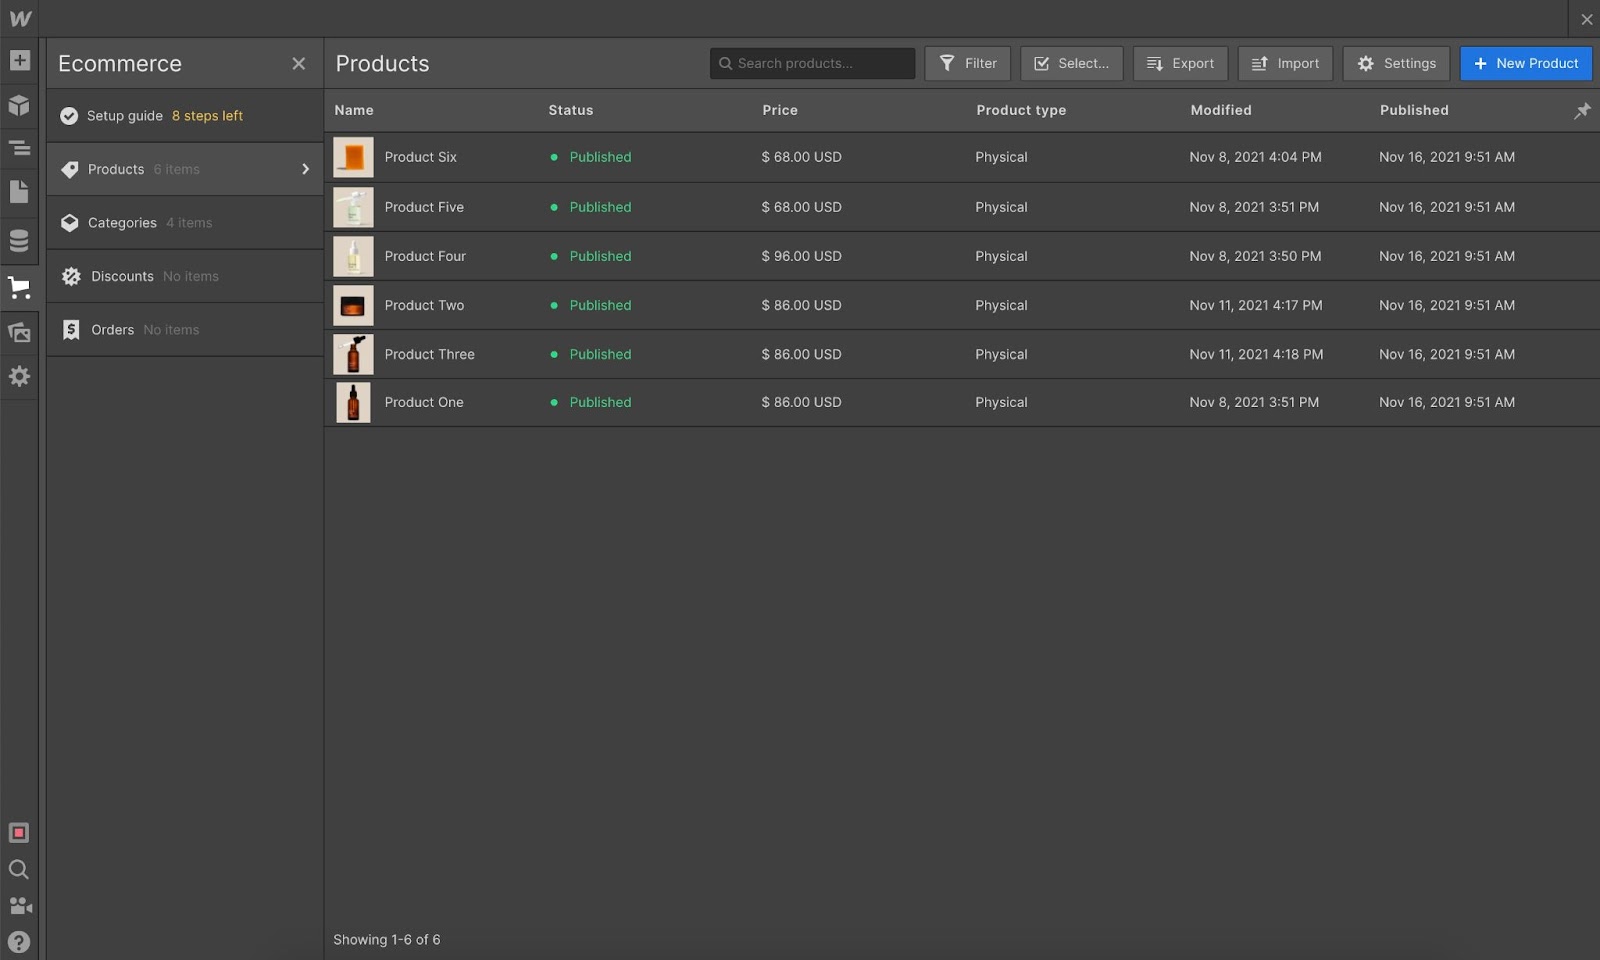Open the Pages panel
Image resolution: width=1600 pixels, height=960 pixels.
pos(19,192)
